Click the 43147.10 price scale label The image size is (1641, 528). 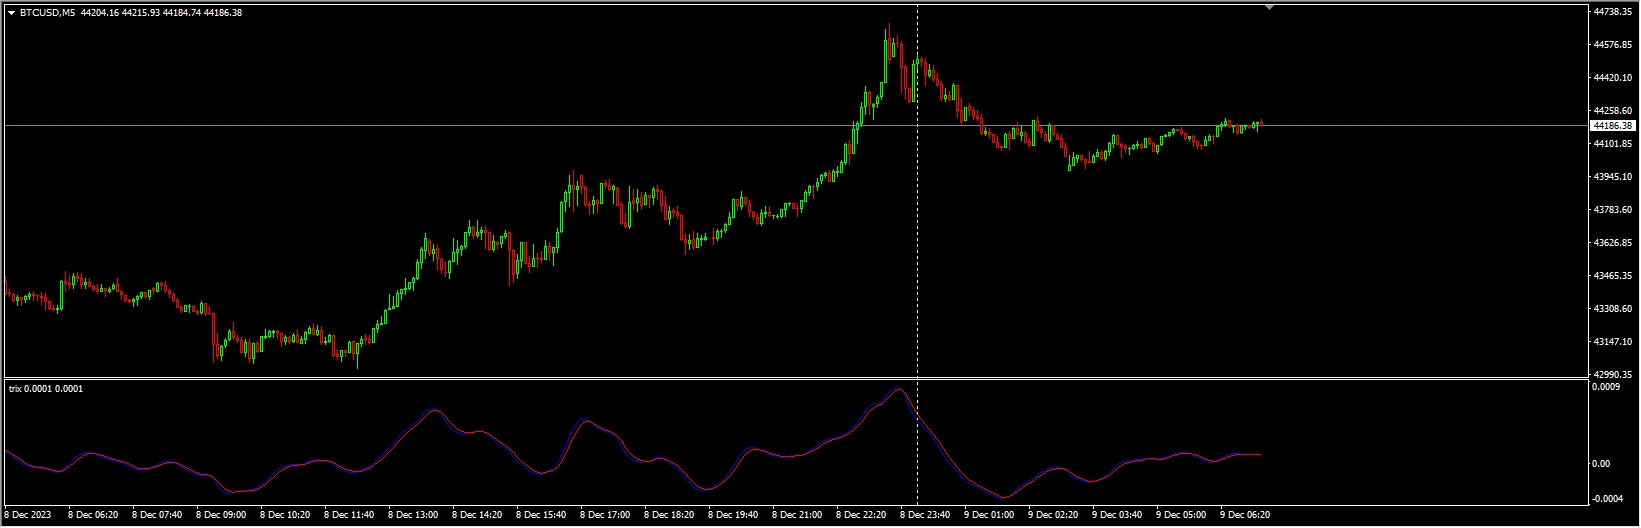pos(1612,342)
